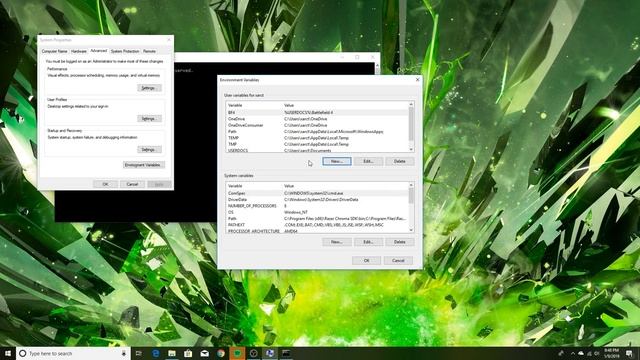640x360 pixels.
Task: Click the Environment Variables button
Action: [x=144, y=165]
